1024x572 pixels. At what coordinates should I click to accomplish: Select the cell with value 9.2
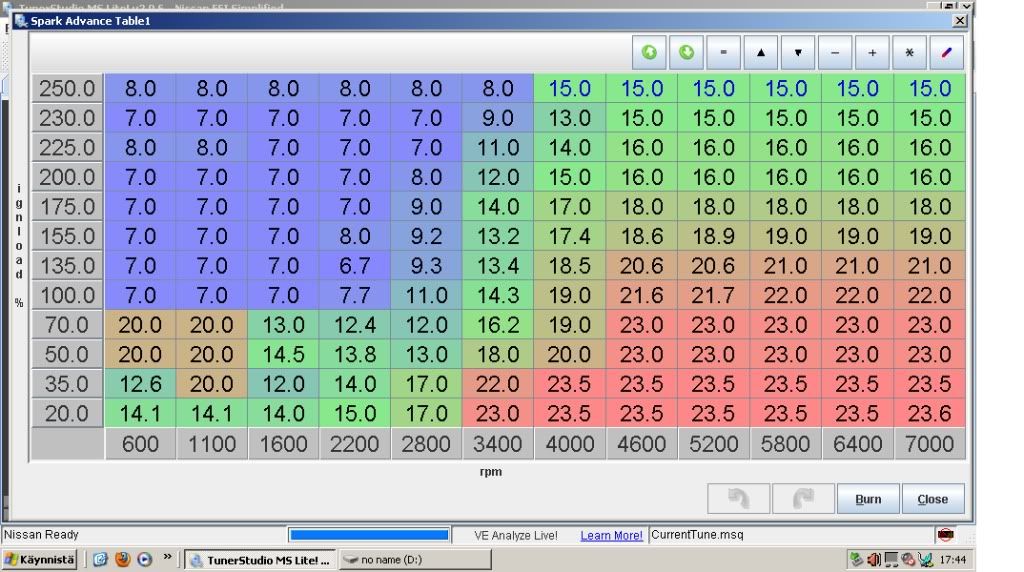coord(426,236)
